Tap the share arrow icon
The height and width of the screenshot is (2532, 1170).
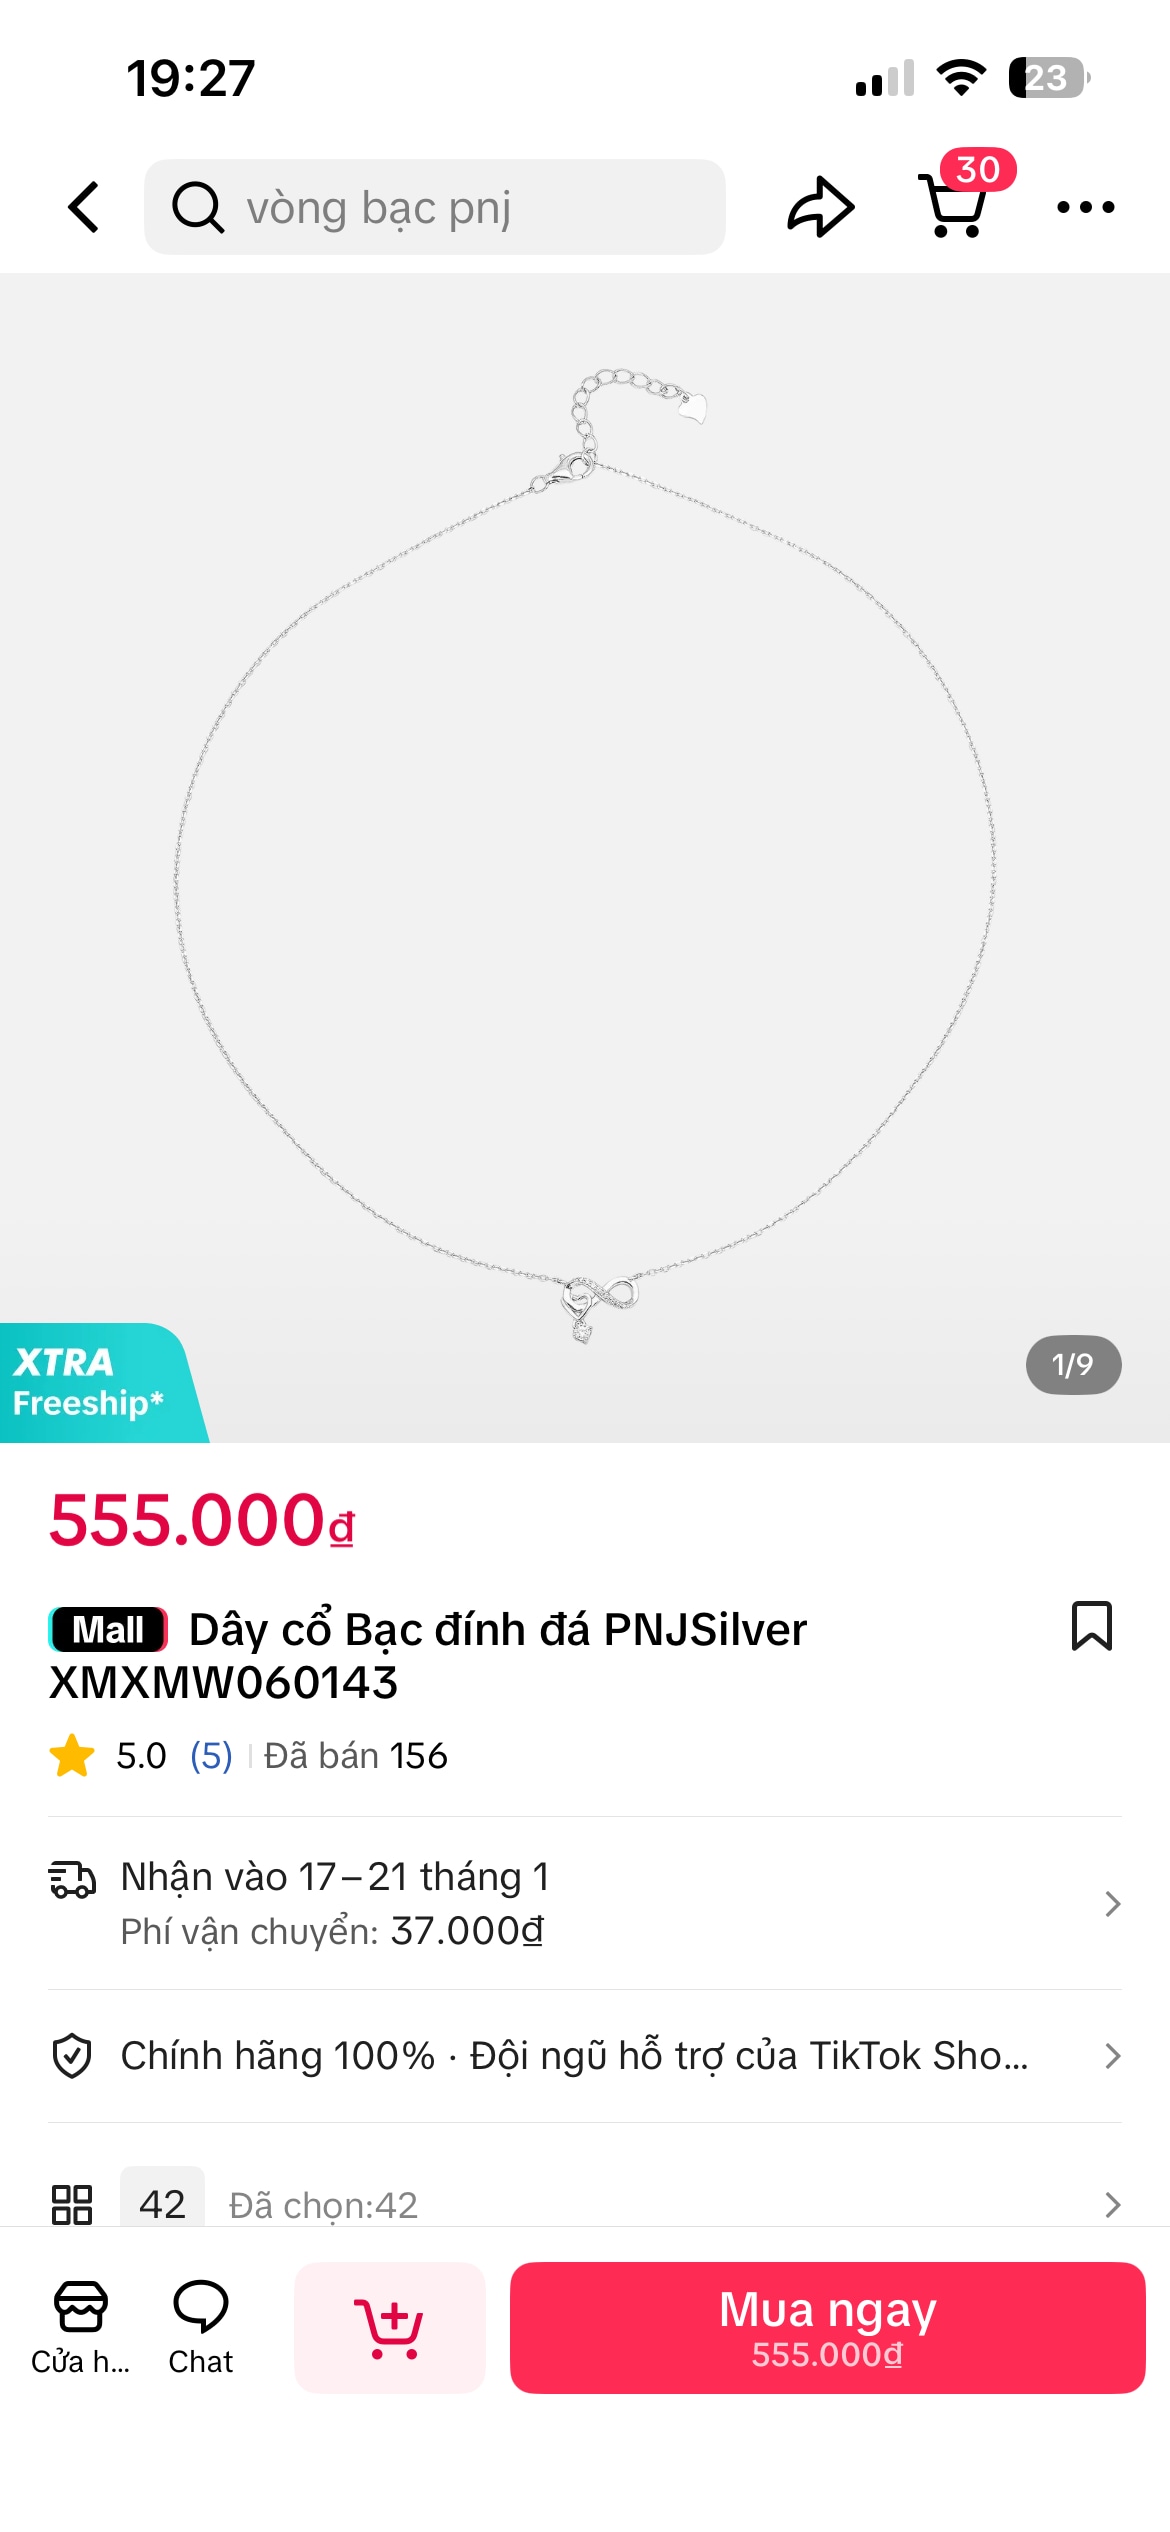(x=820, y=207)
